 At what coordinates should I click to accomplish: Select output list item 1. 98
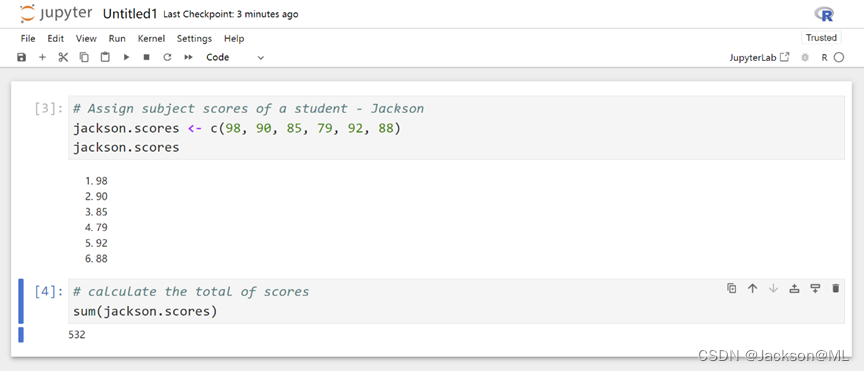coord(96,181)
